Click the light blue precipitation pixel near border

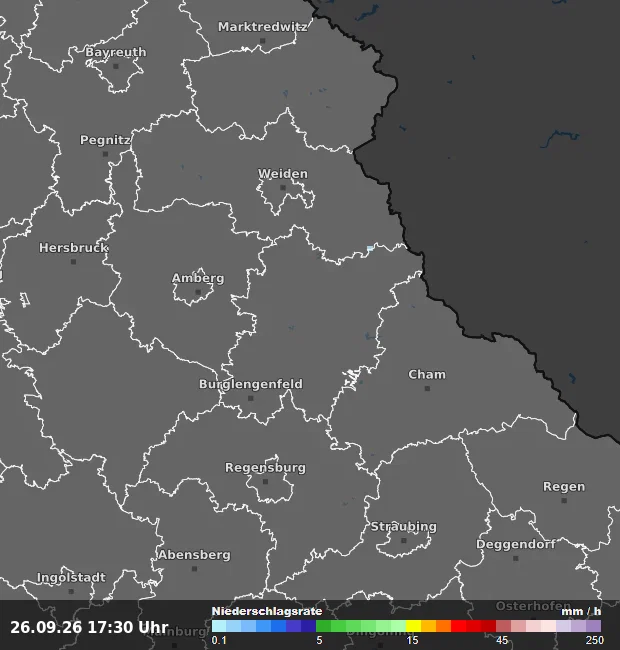(370, 248)
